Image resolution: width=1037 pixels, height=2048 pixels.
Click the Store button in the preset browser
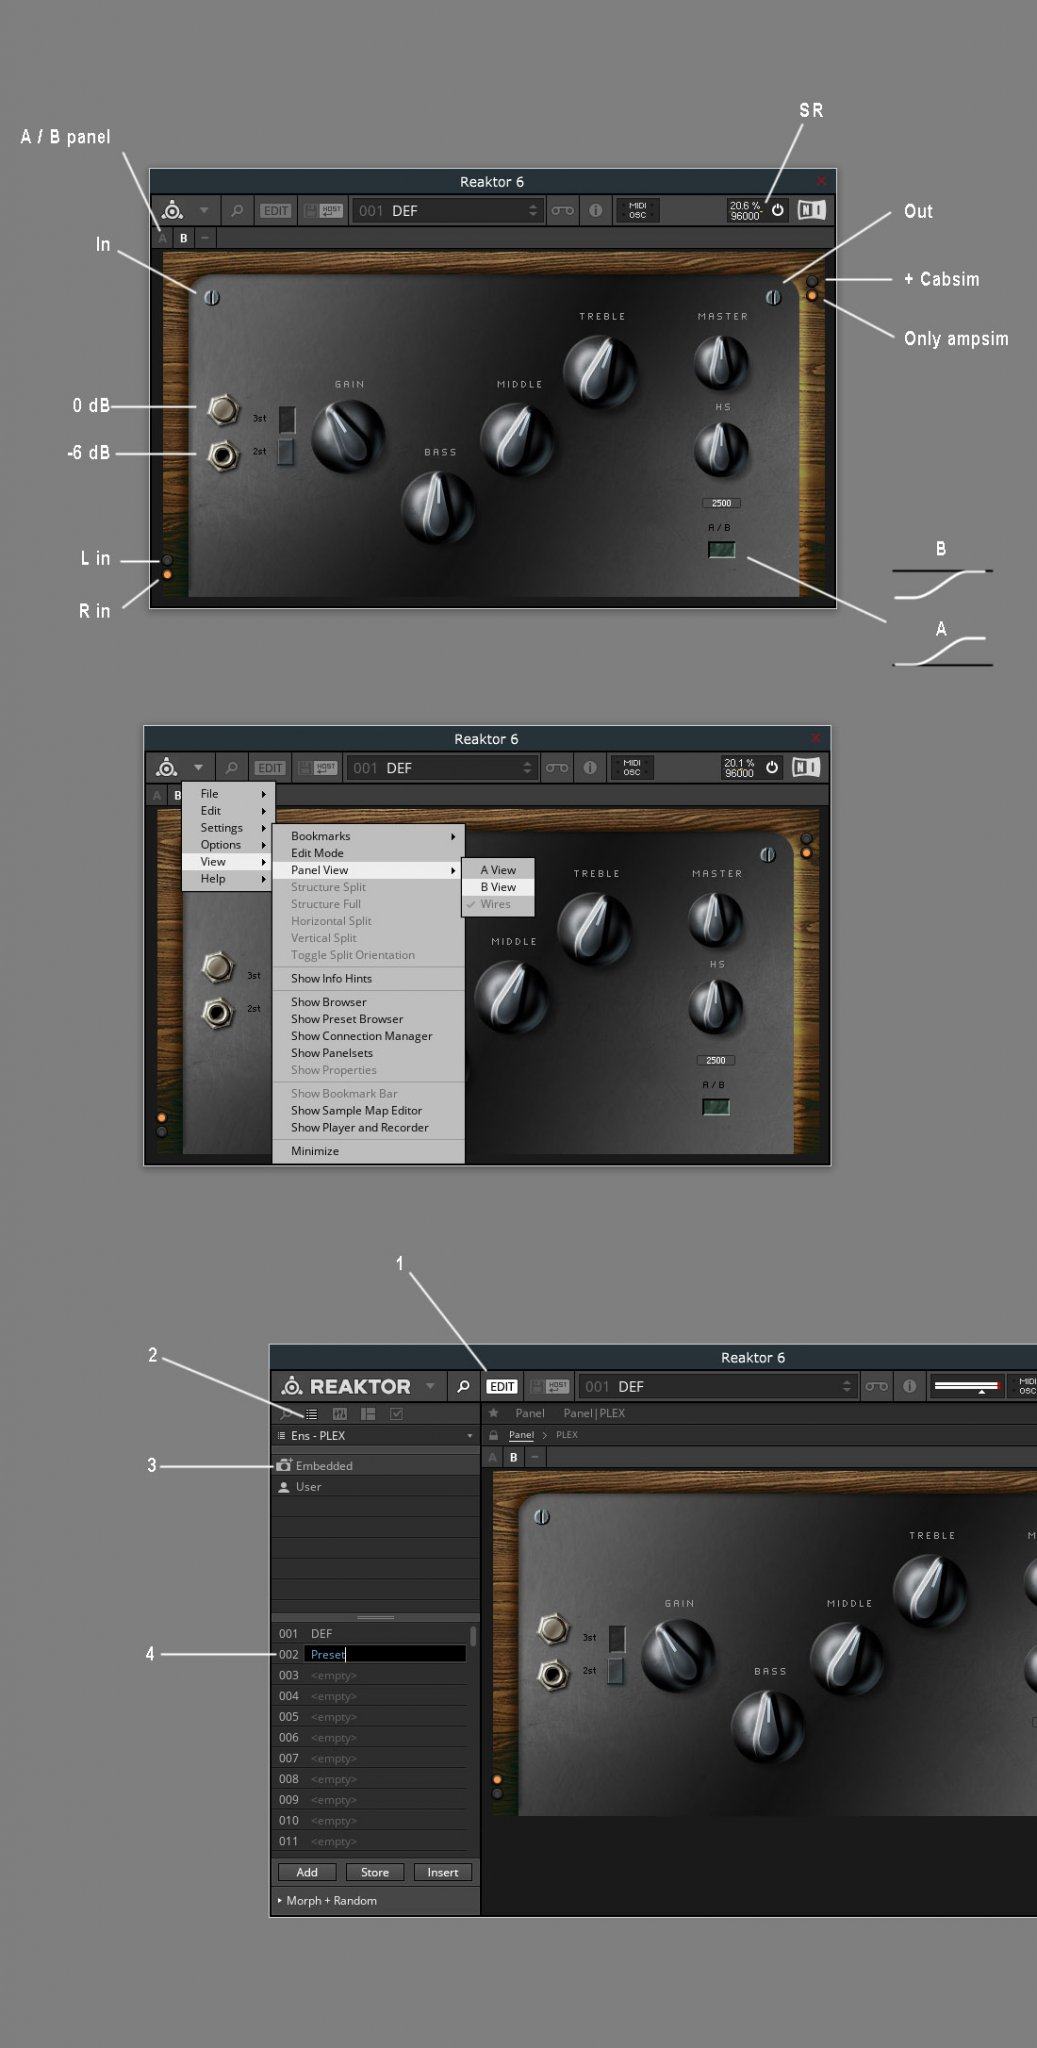(375, 1872)
